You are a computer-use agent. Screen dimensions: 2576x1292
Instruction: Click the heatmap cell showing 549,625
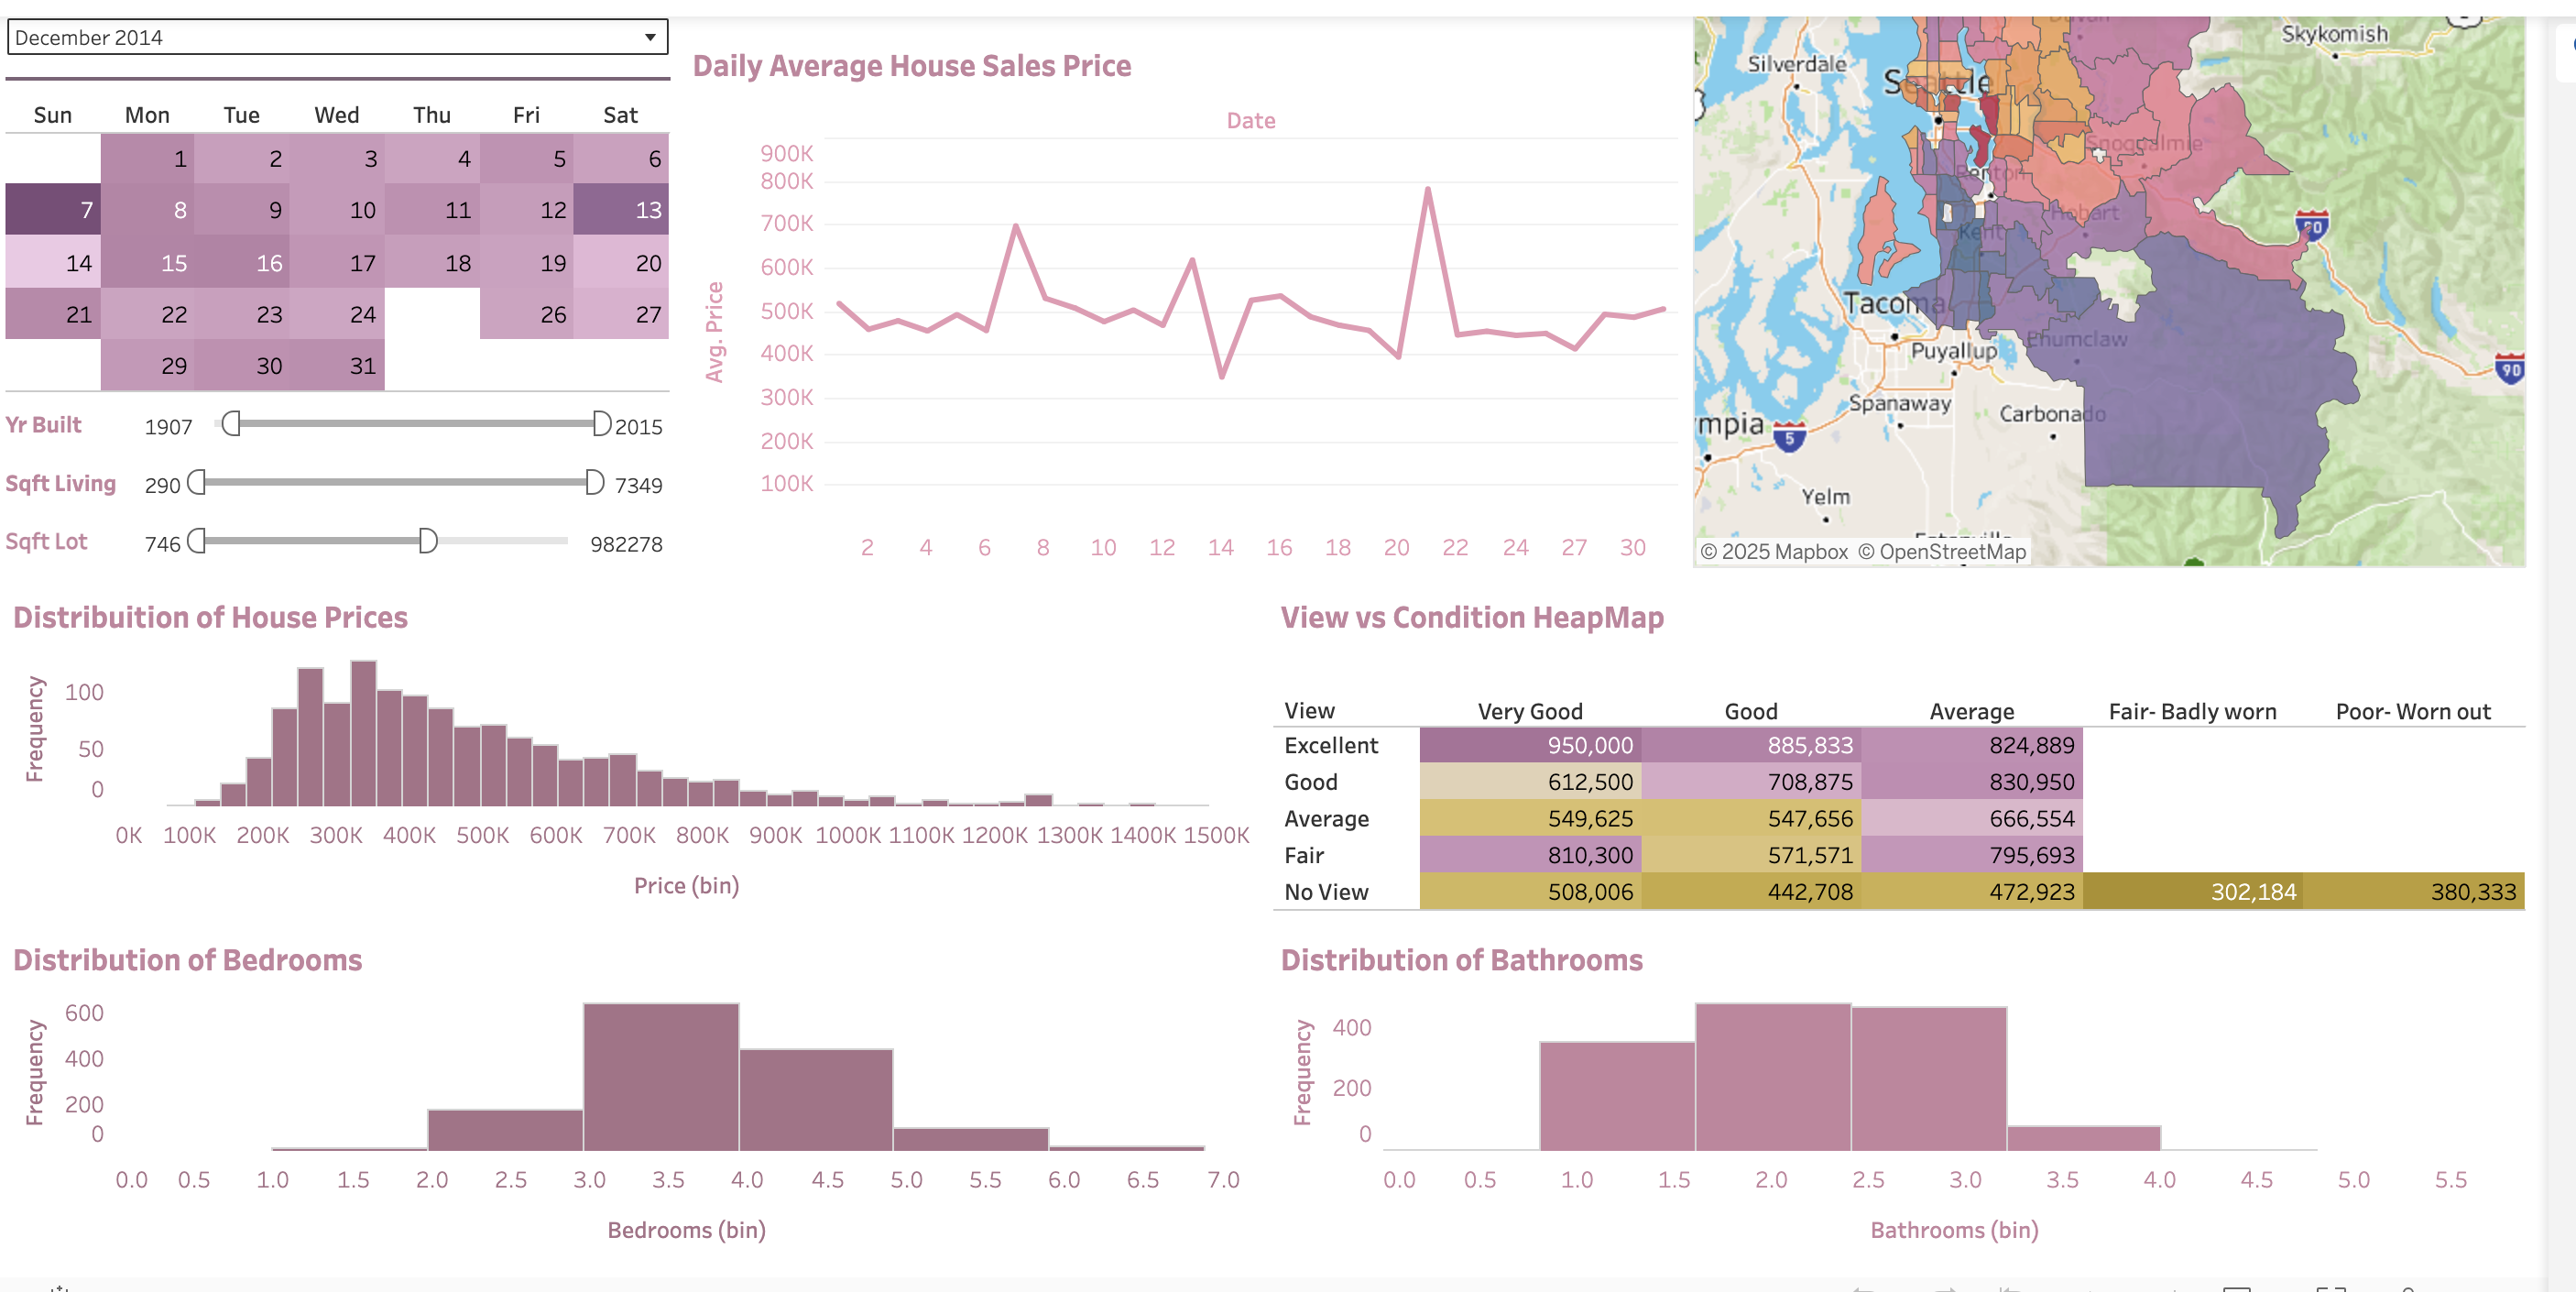(1530, 818)
